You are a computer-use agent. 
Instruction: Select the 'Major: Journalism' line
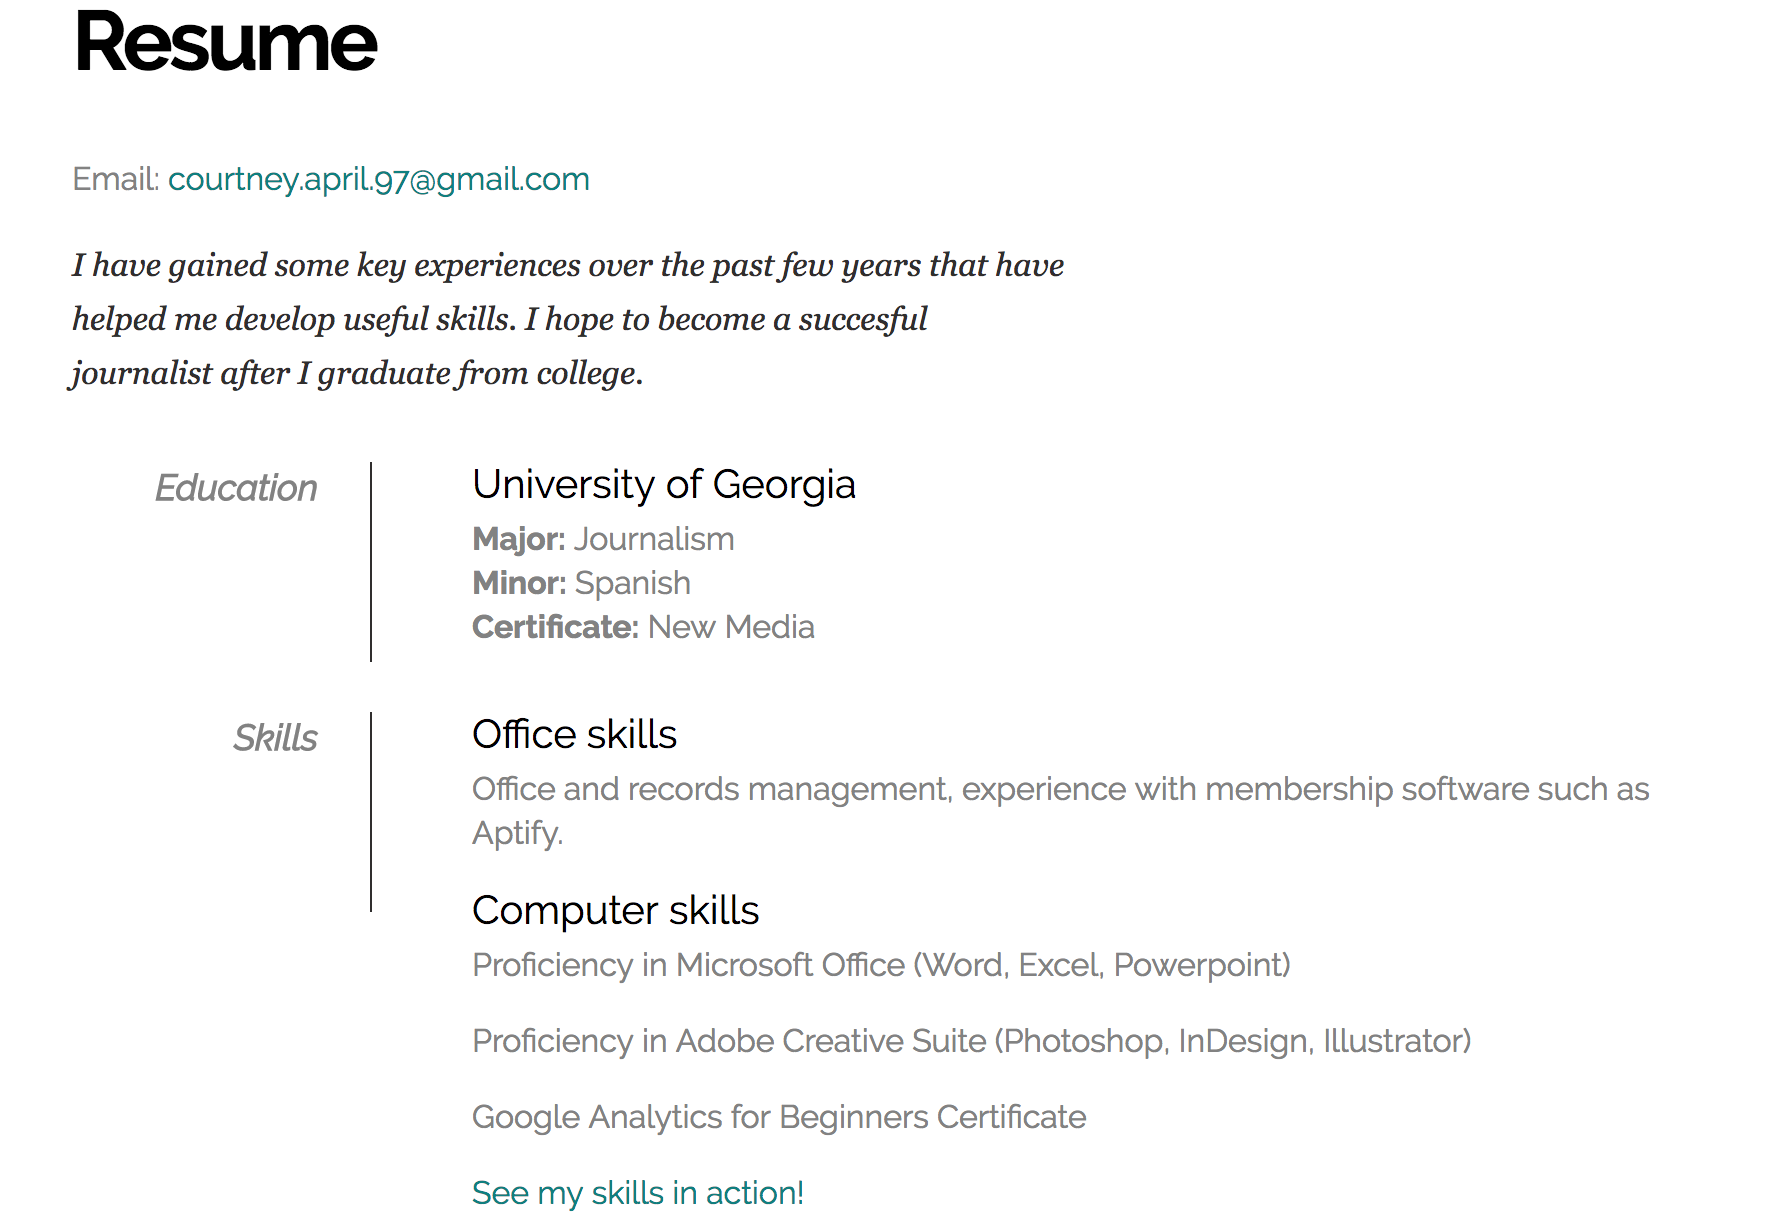point(603,539)
